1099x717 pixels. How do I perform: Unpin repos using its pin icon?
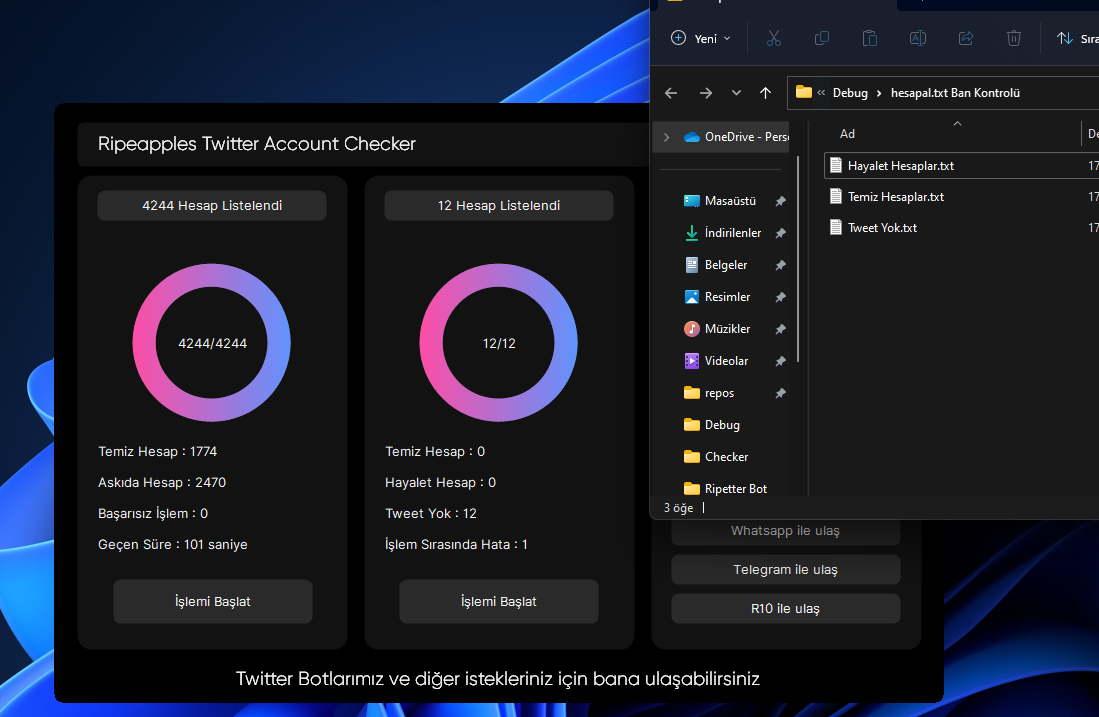click(x=780, y=394)
